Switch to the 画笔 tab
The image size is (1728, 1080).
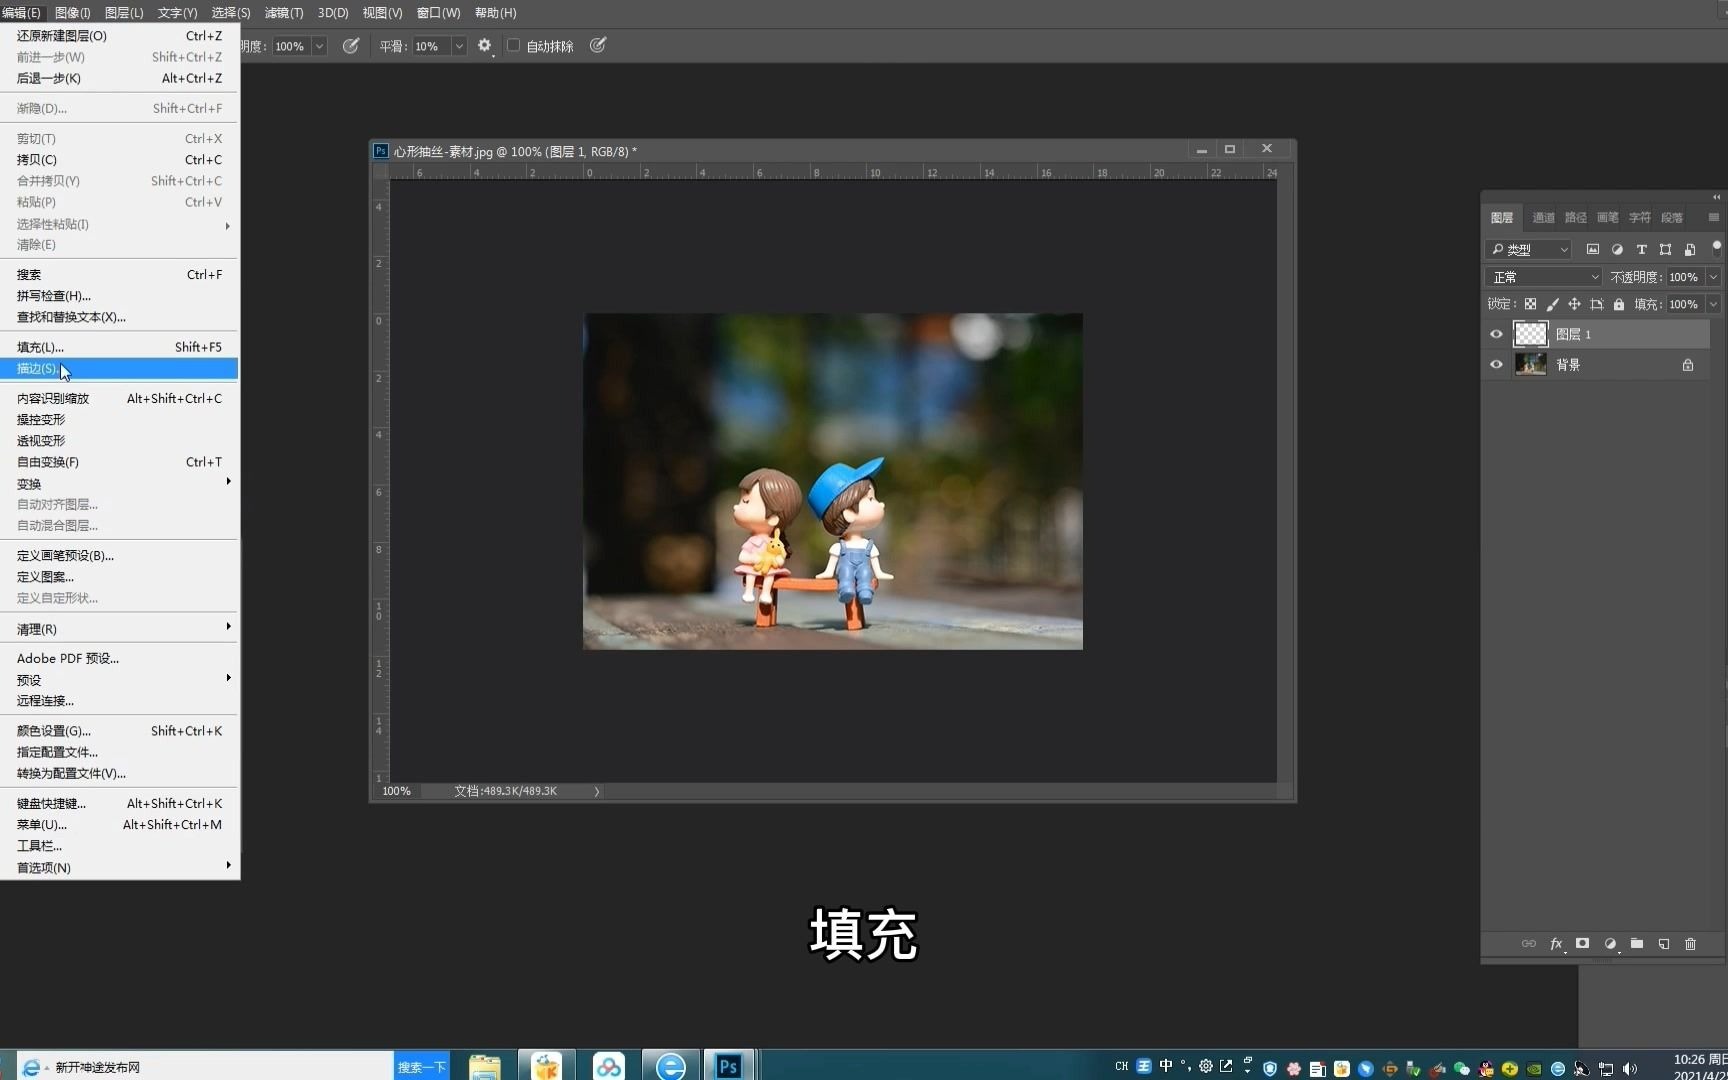1607,217
